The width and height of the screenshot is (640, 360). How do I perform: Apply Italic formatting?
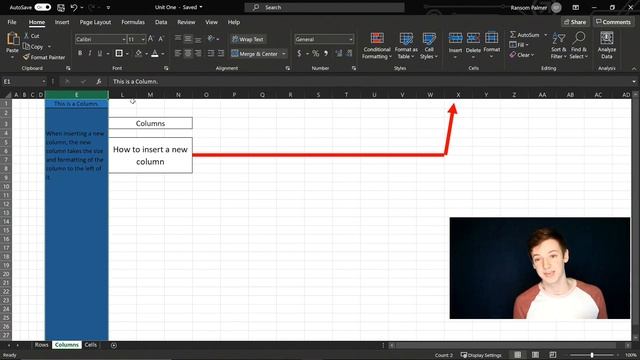[90, 53]
